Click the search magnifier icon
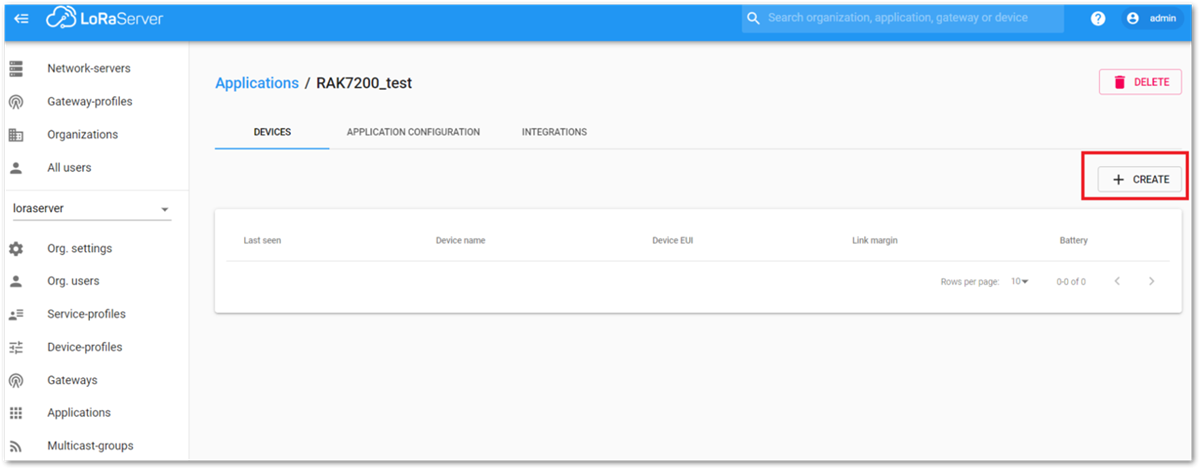1200x469 pixels. tap(754, 18)
